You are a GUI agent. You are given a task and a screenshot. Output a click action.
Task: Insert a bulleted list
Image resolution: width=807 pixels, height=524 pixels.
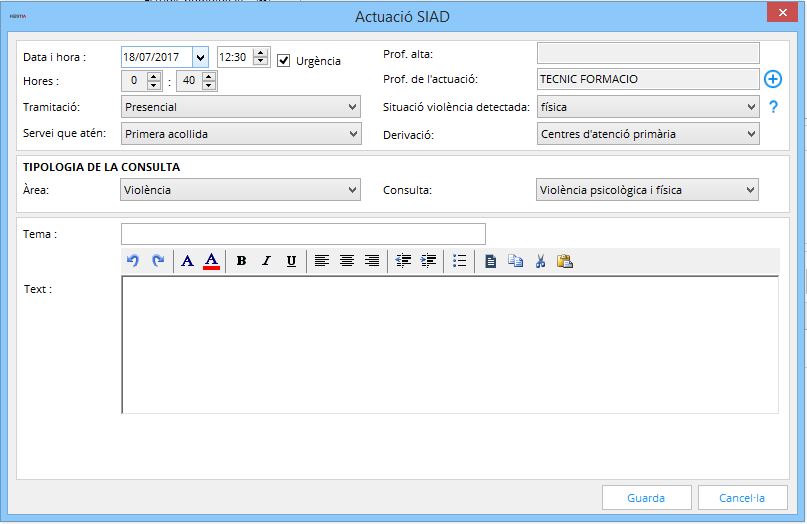point(459,261)
